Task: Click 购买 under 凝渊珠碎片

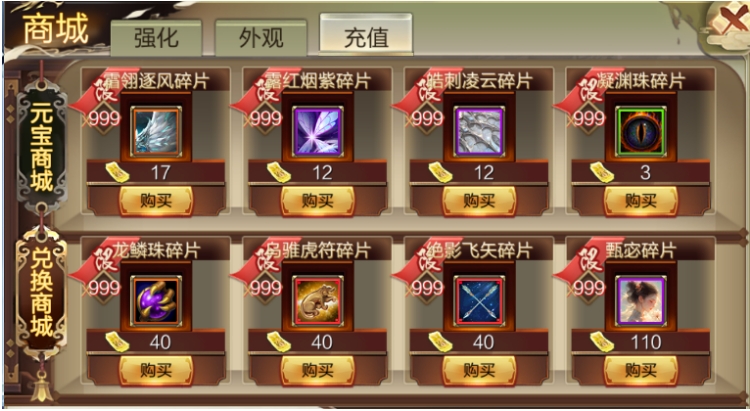Action: click(x=641, y=201)
